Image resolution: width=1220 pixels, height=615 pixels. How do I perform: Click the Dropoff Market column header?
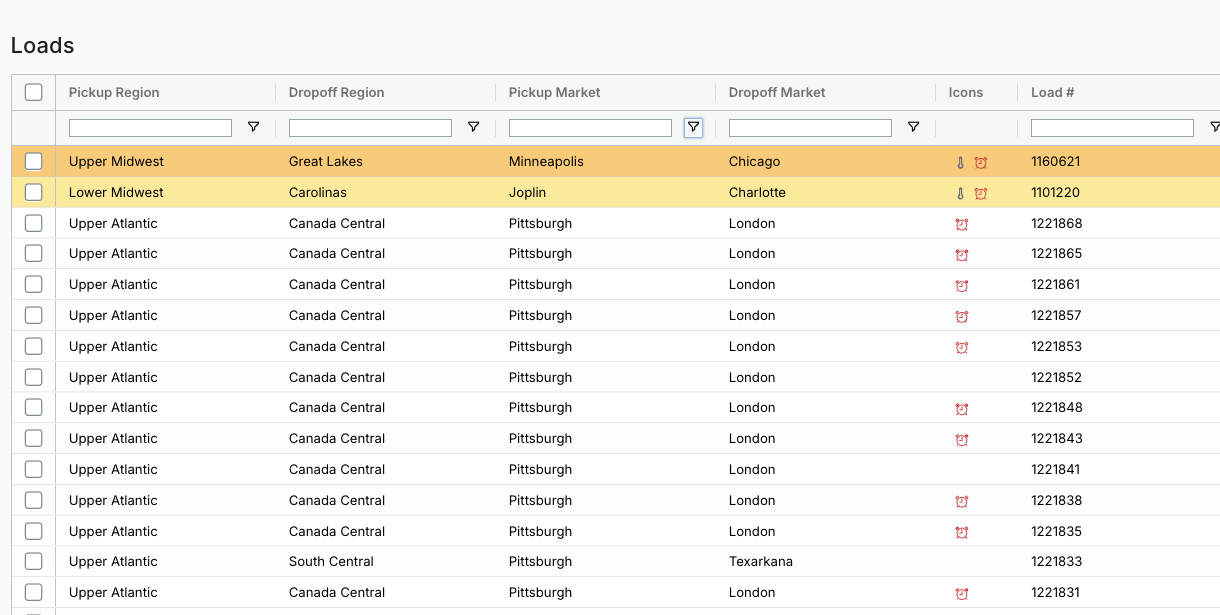(x=777, y=92)
